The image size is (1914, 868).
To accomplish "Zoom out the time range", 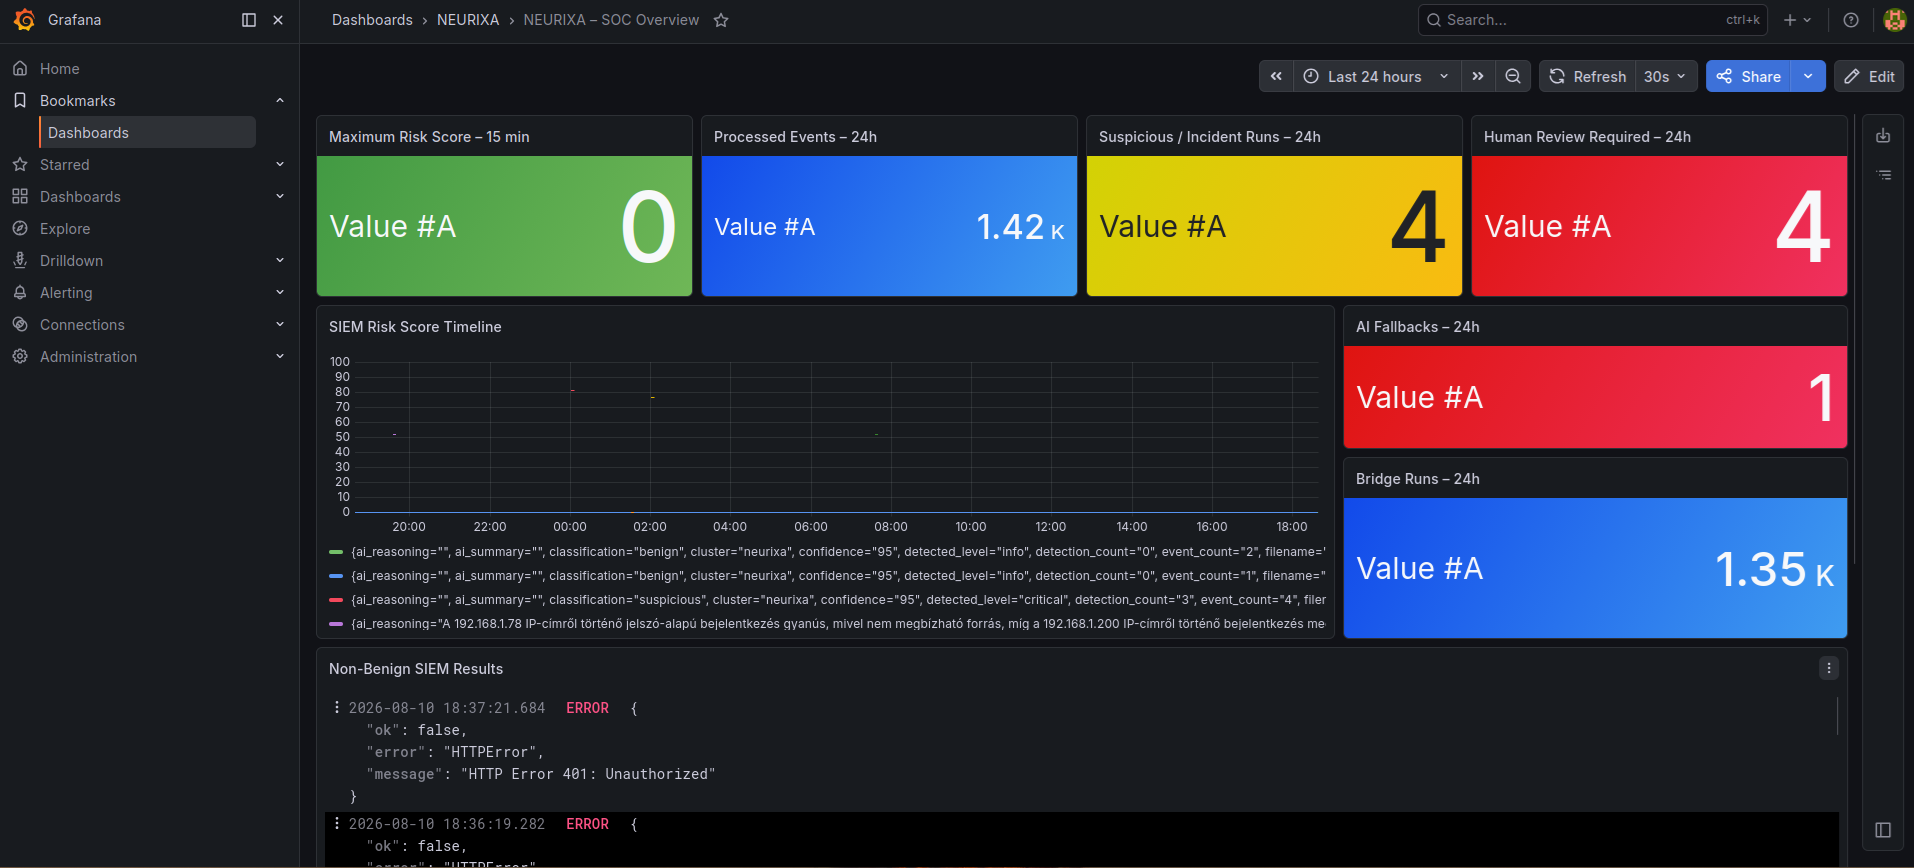I will coord(1513,76).
